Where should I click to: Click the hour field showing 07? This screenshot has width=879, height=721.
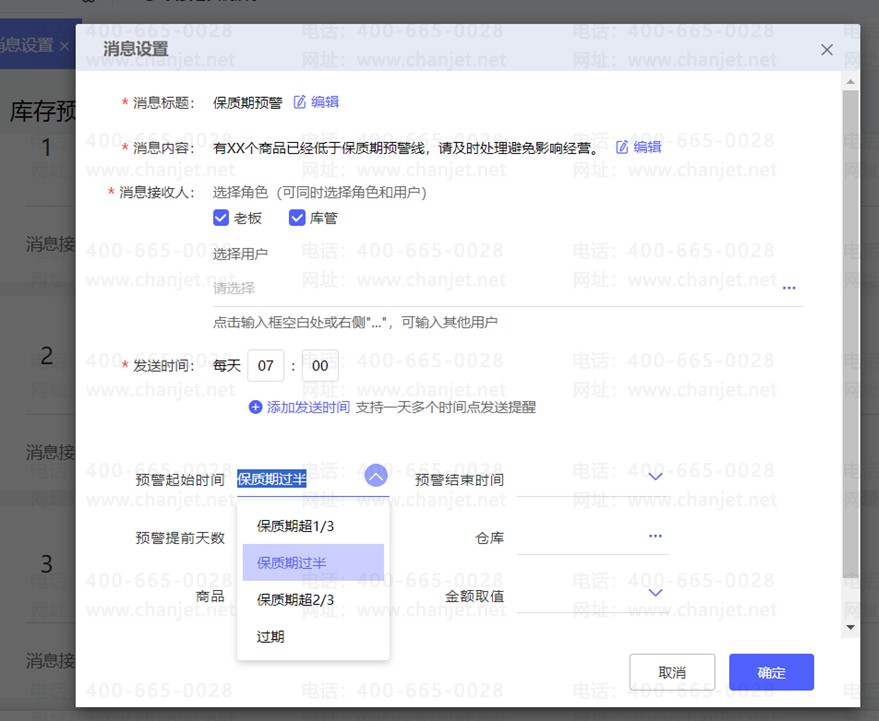click(x=265, y=366)
